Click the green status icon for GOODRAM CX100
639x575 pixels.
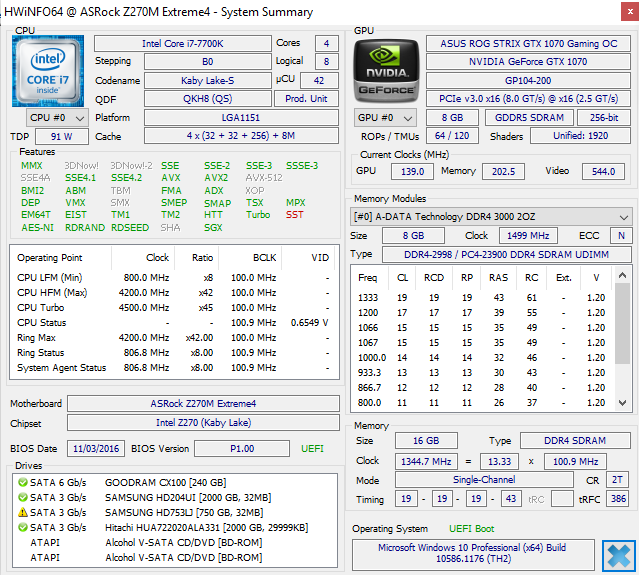(23, 482)
